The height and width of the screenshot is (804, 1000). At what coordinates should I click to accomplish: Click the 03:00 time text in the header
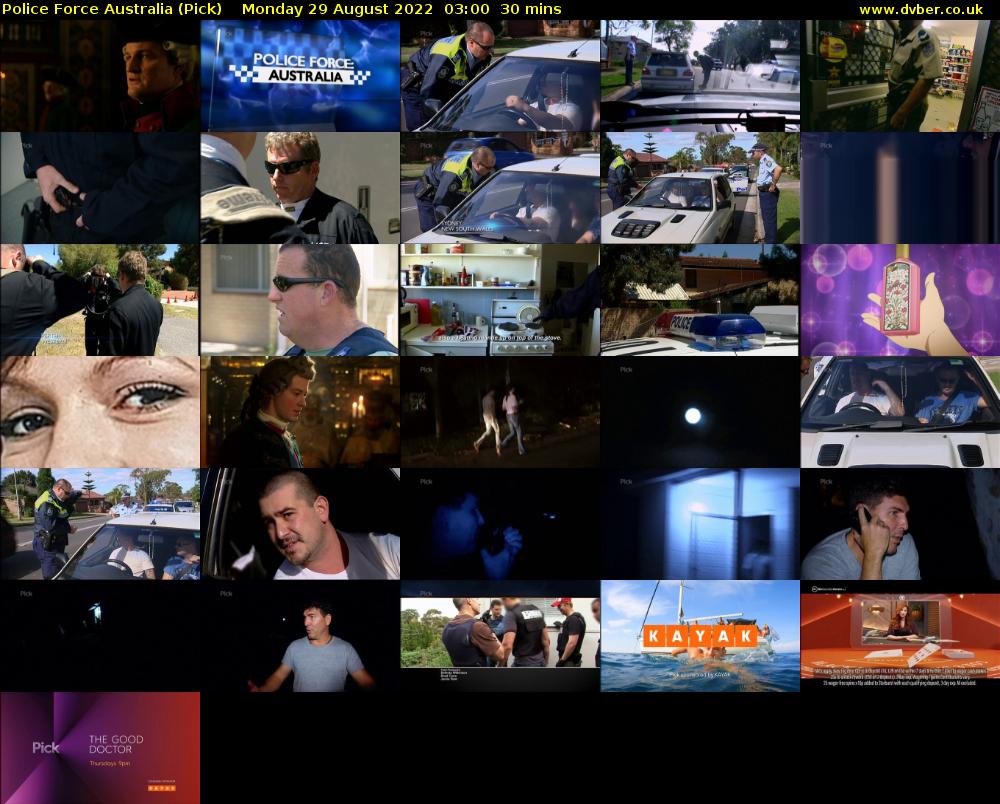pyautogui.click(x=467, y=10)
